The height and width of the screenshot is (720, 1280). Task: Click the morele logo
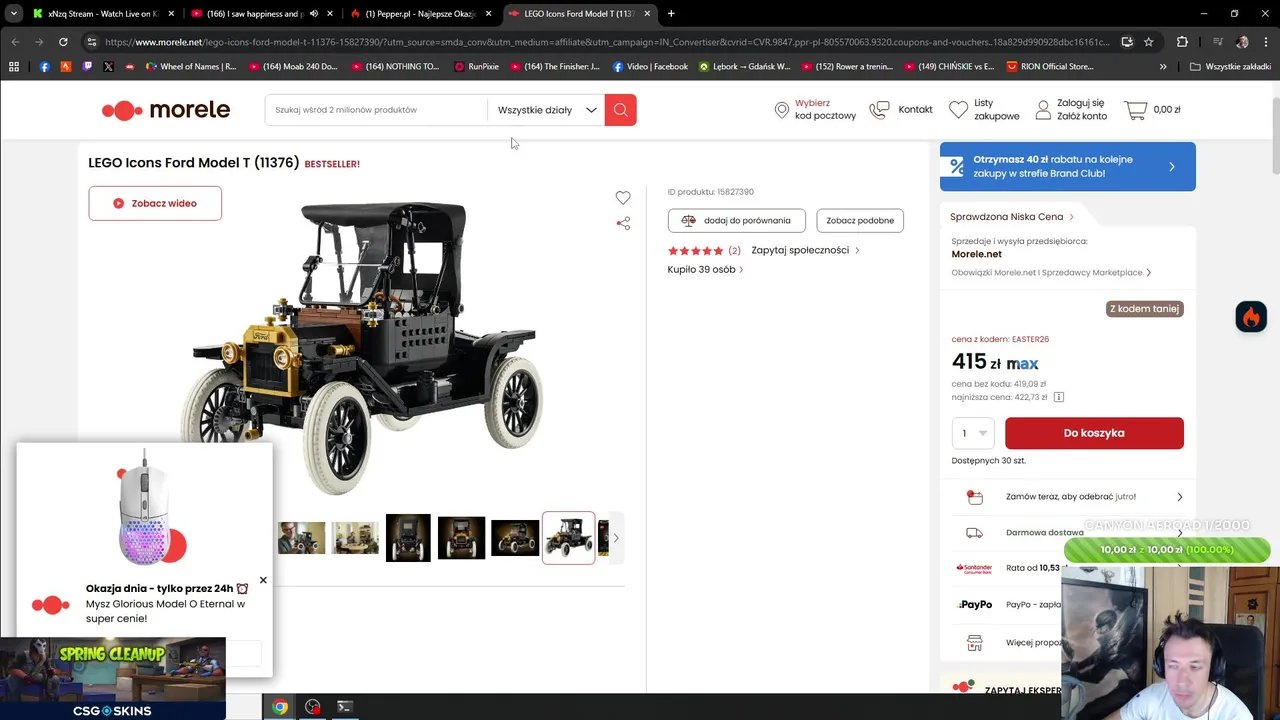tap(166, 110)
